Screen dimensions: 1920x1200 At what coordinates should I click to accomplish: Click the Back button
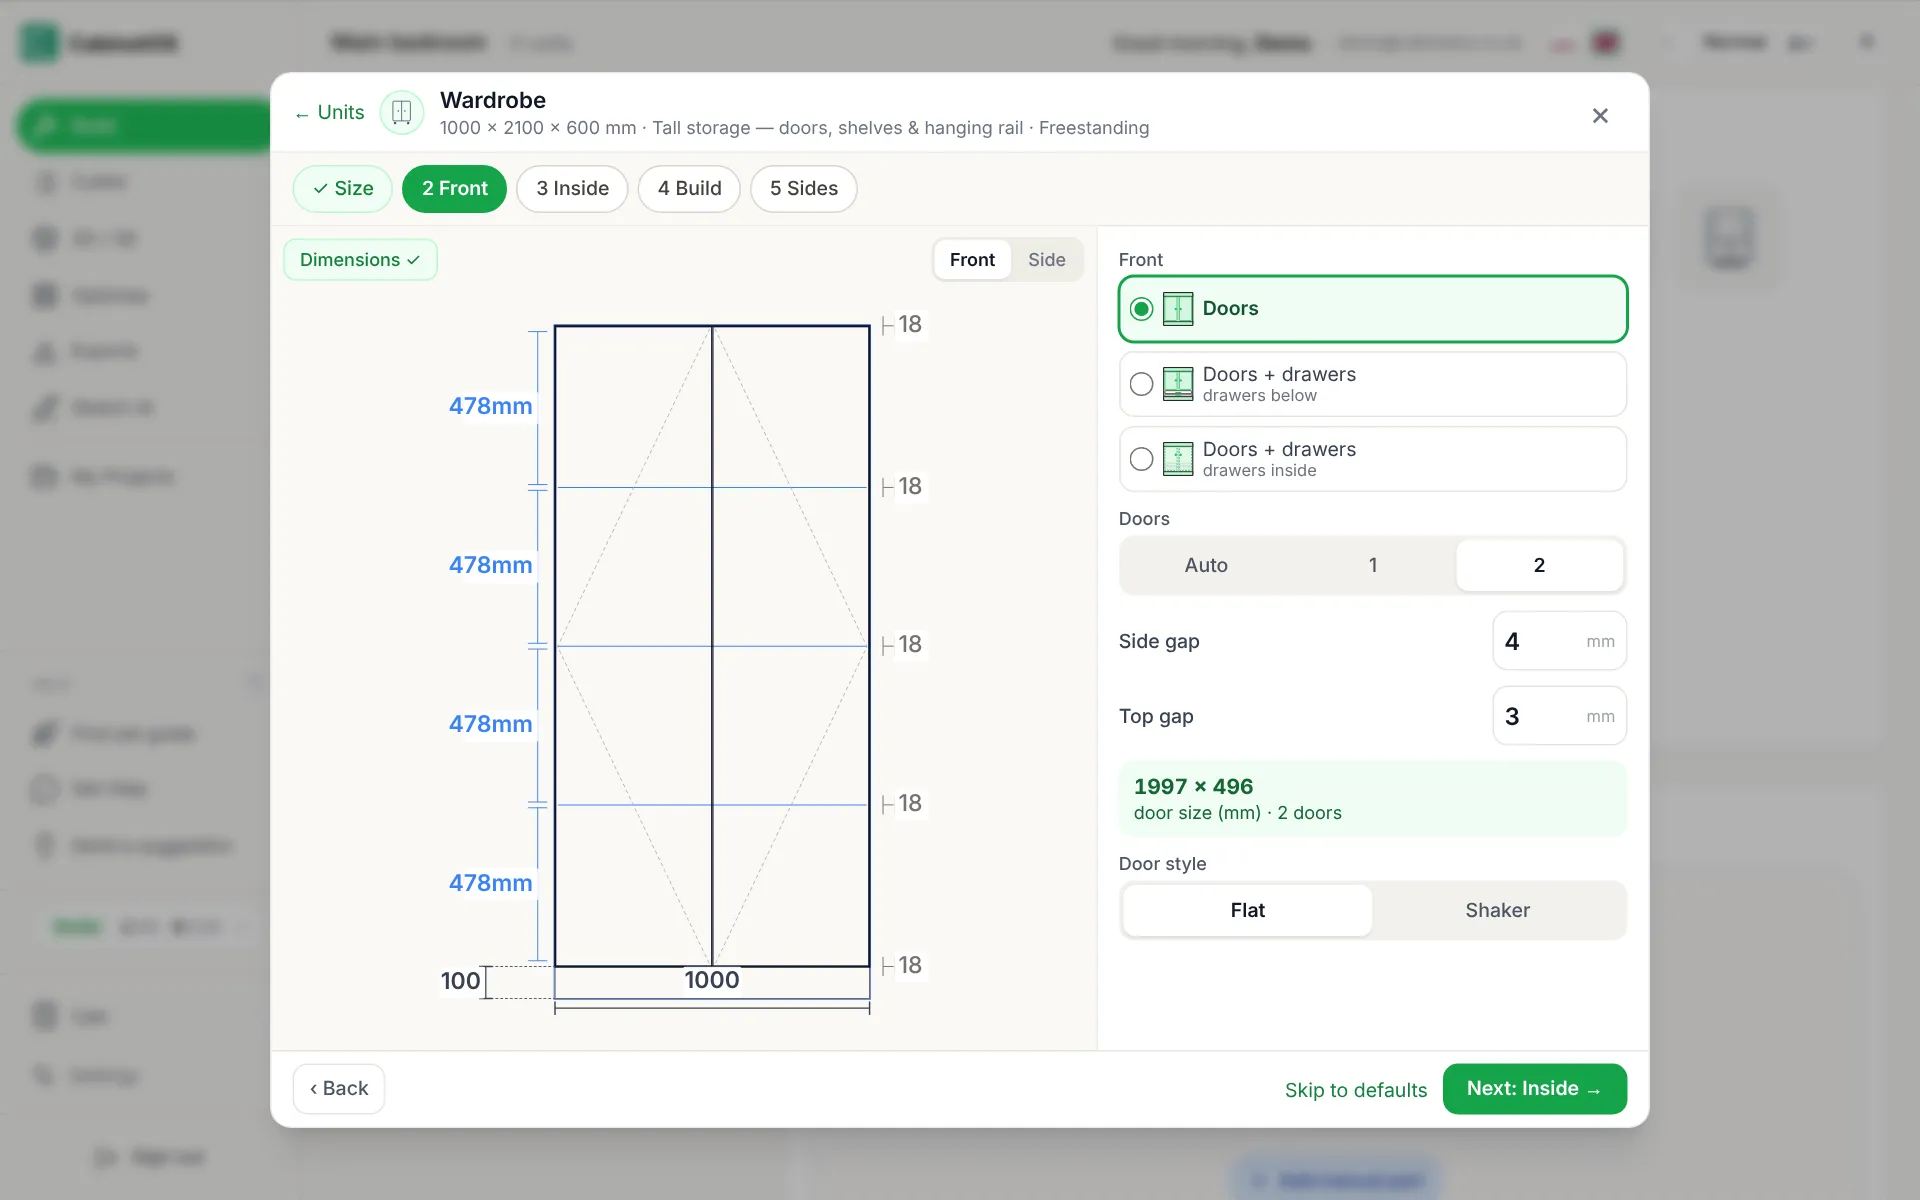coord(339,1089)
